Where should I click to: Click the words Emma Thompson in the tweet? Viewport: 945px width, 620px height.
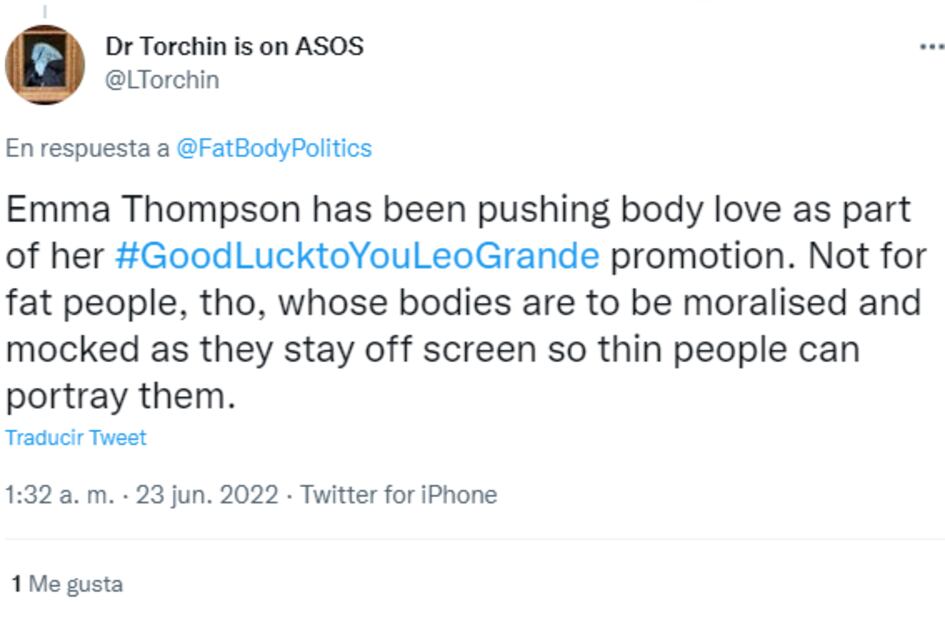[153, 210]
